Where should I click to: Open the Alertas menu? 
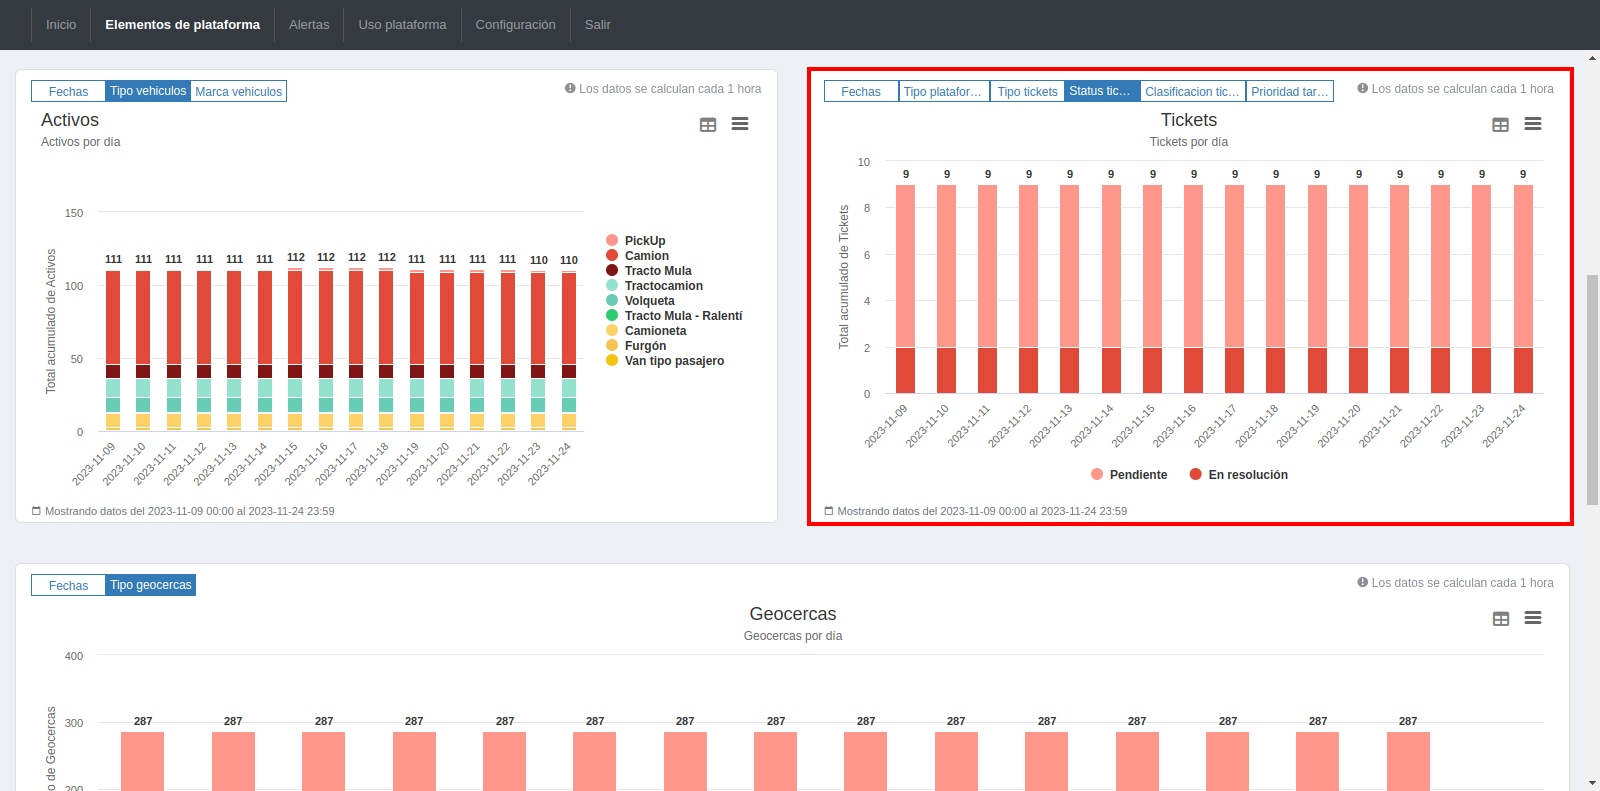[x=309, y=25]
